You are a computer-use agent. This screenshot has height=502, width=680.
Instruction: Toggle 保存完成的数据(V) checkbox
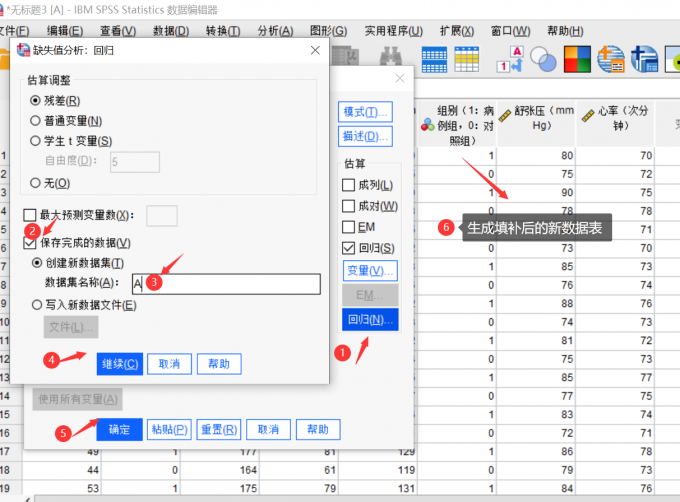pyautogui.click(x=30, y=243)
